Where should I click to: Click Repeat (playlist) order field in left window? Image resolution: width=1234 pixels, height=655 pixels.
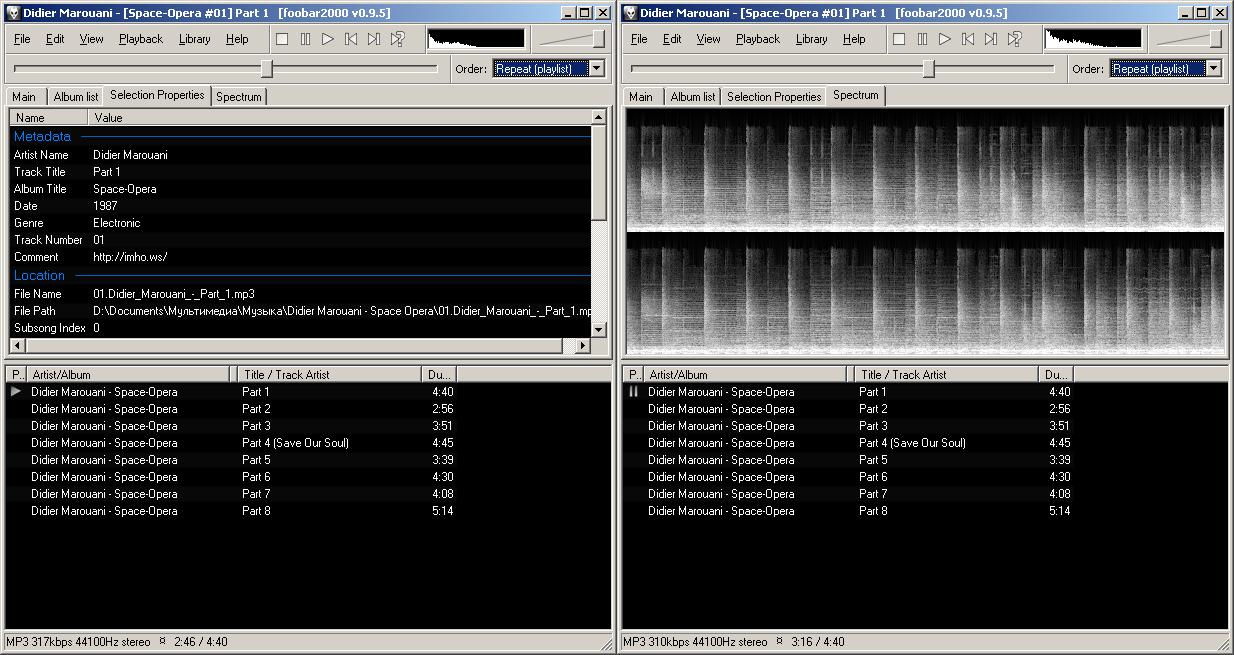tap(541, 68)
